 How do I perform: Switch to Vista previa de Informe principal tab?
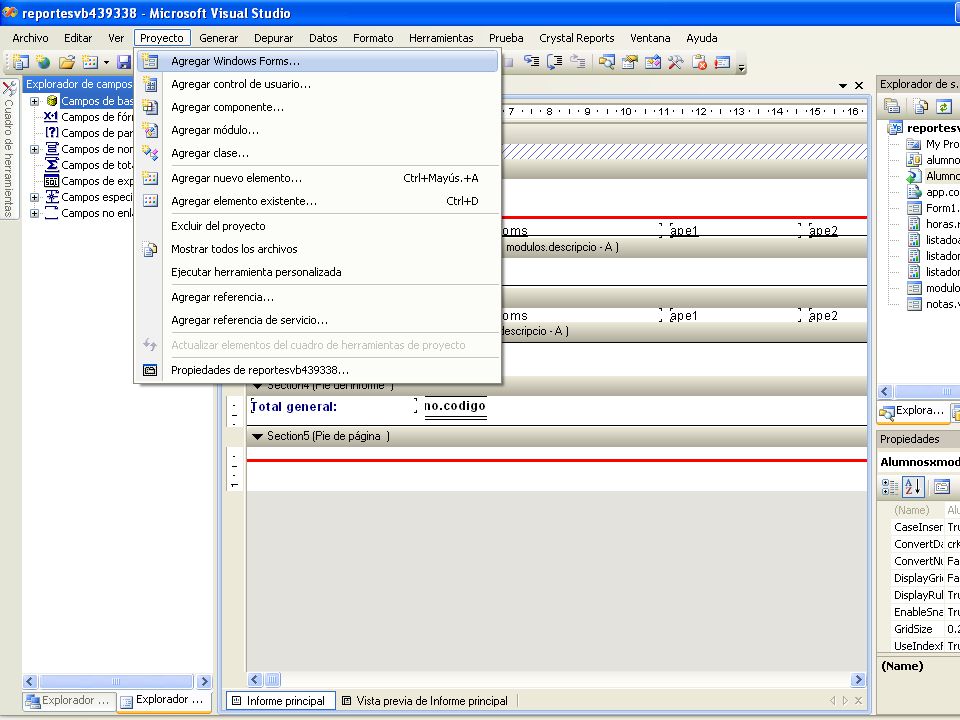(425, 700)
